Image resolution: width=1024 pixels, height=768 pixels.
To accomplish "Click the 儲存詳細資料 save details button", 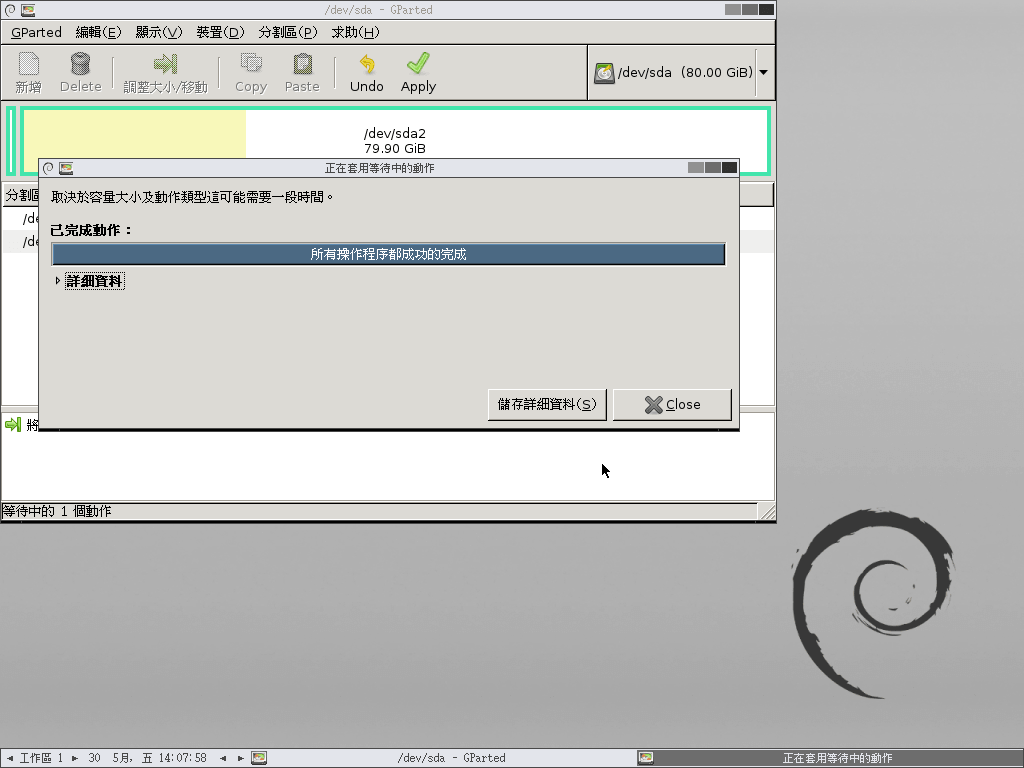I will pos(546,404).
